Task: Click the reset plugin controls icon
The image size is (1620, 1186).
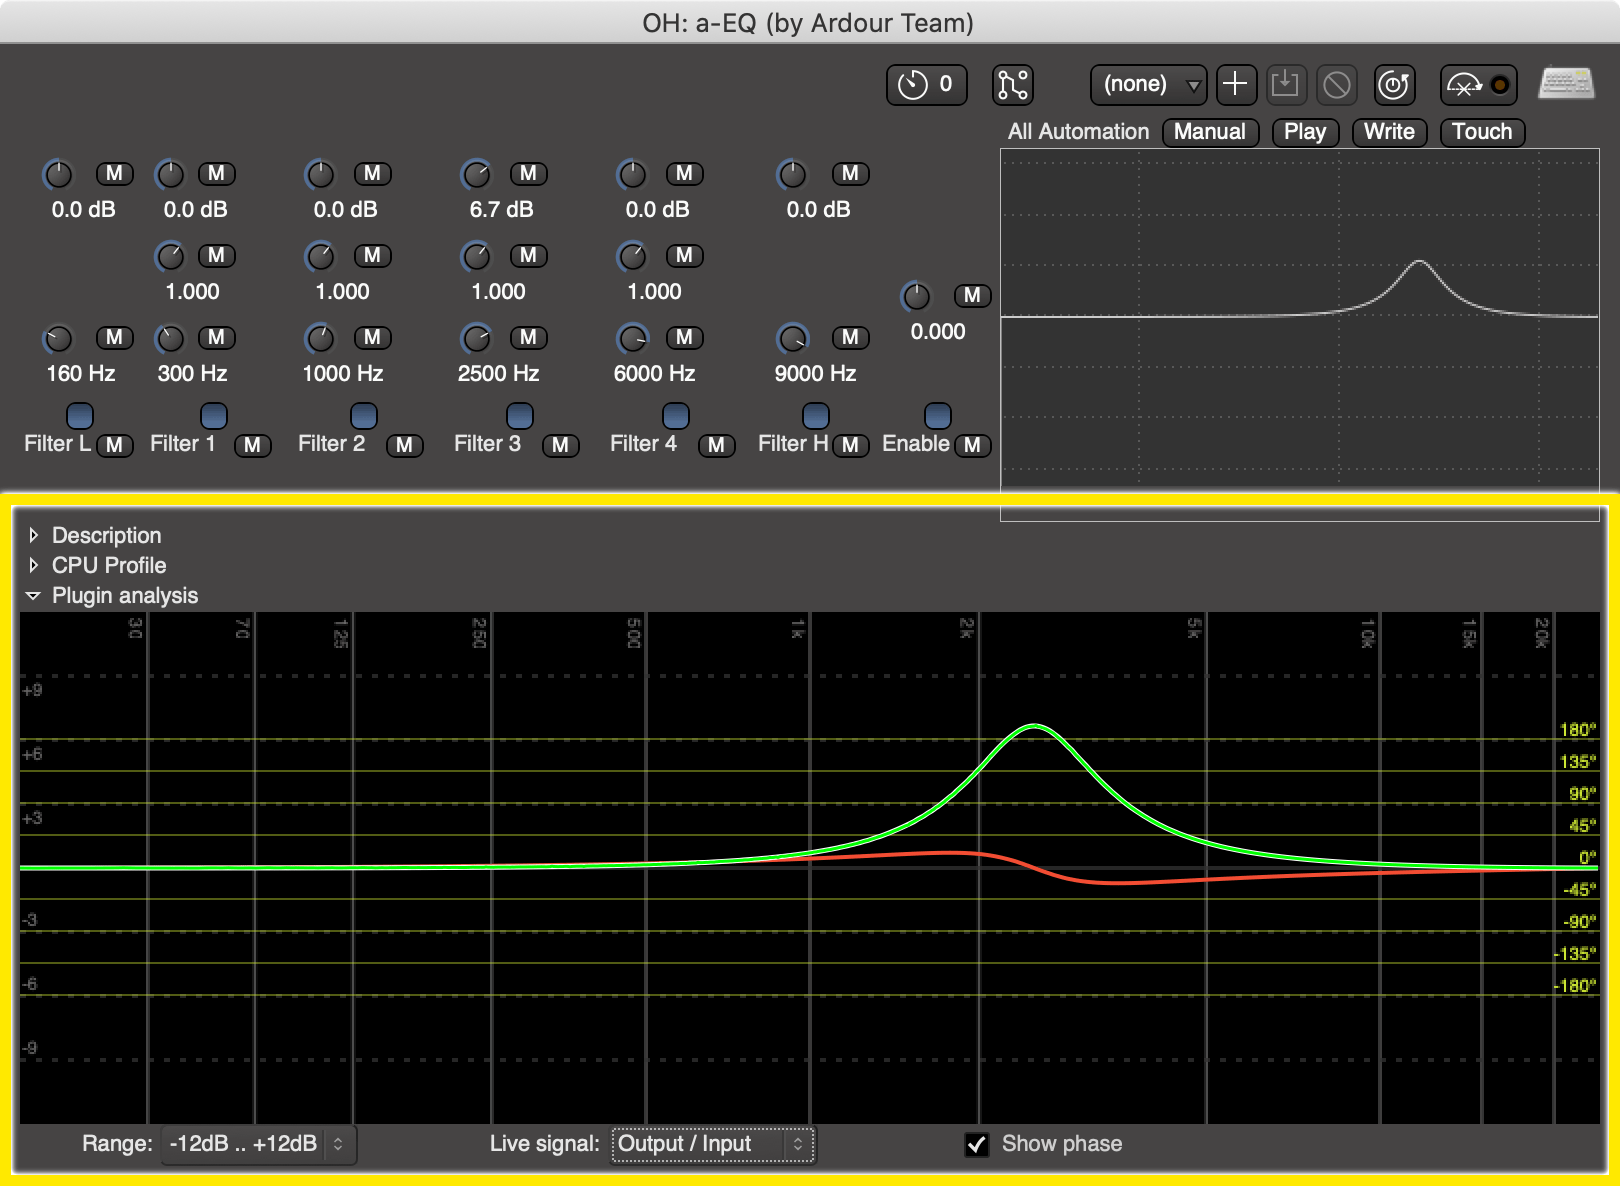Action: 1394,85
